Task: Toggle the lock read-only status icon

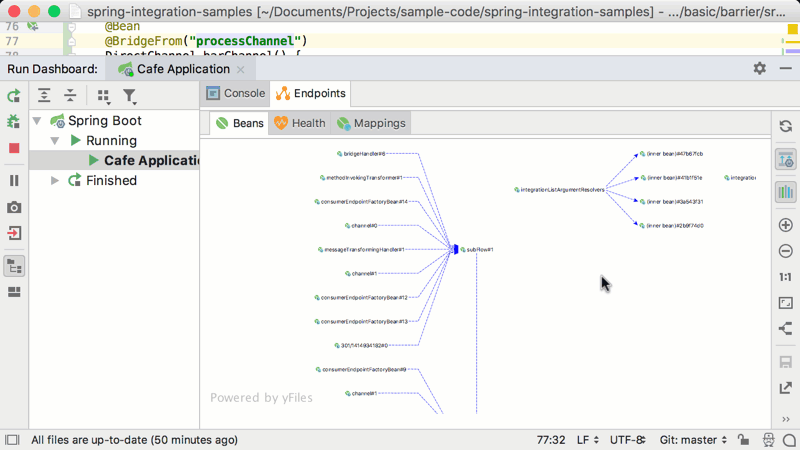Action: [x=742, y=440]
